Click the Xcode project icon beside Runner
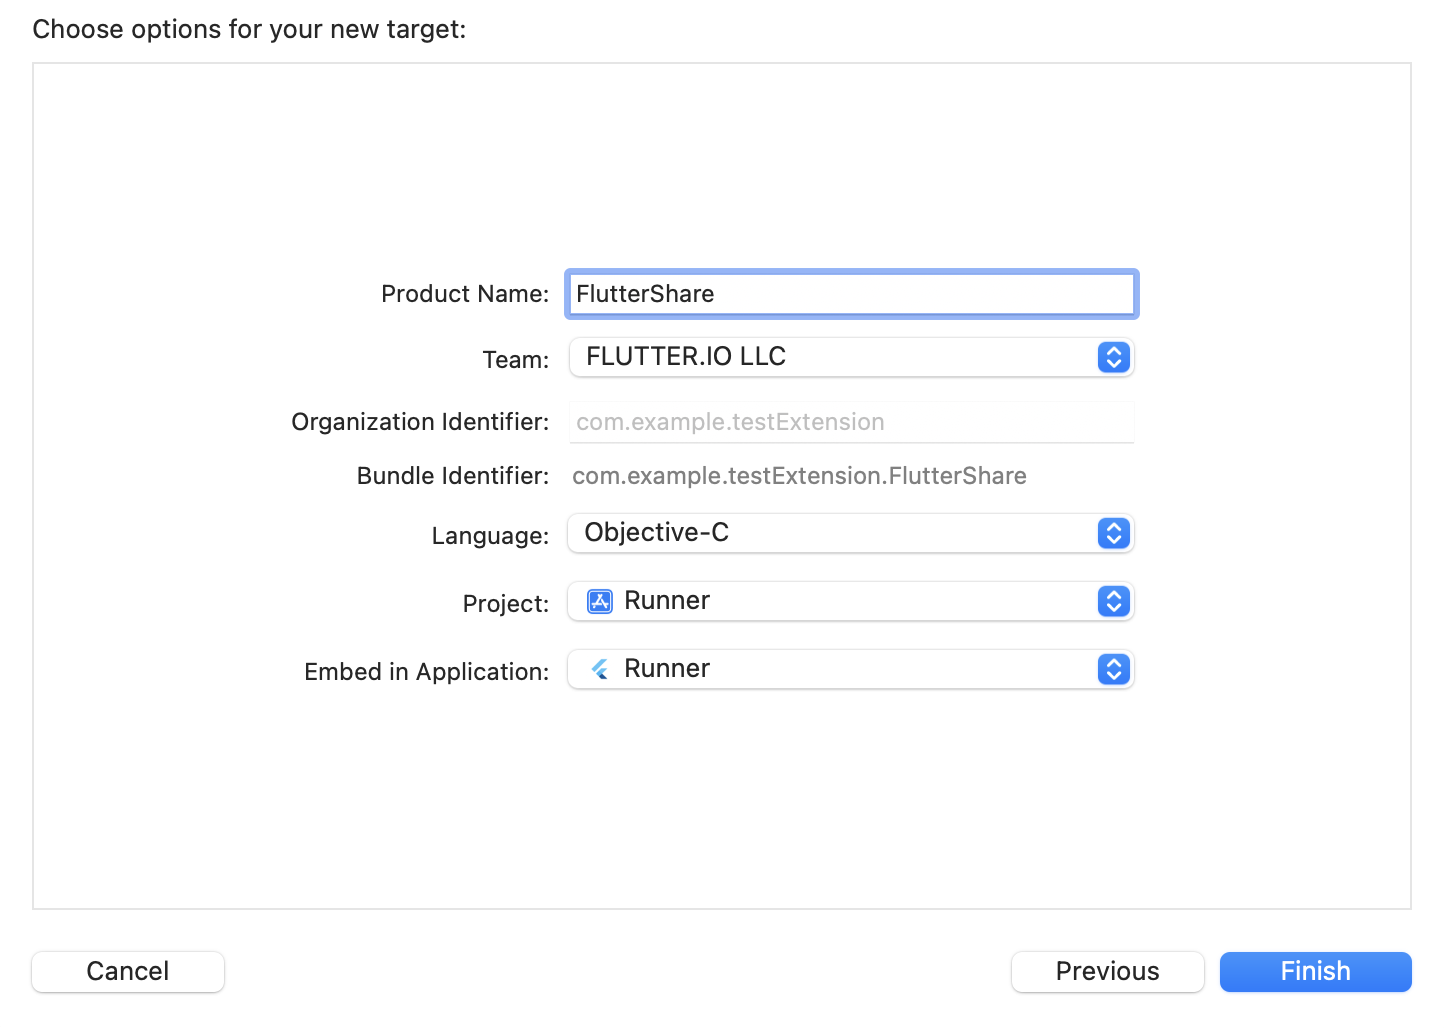Viewport: 1444px width, 1028px height. (600, 601)
